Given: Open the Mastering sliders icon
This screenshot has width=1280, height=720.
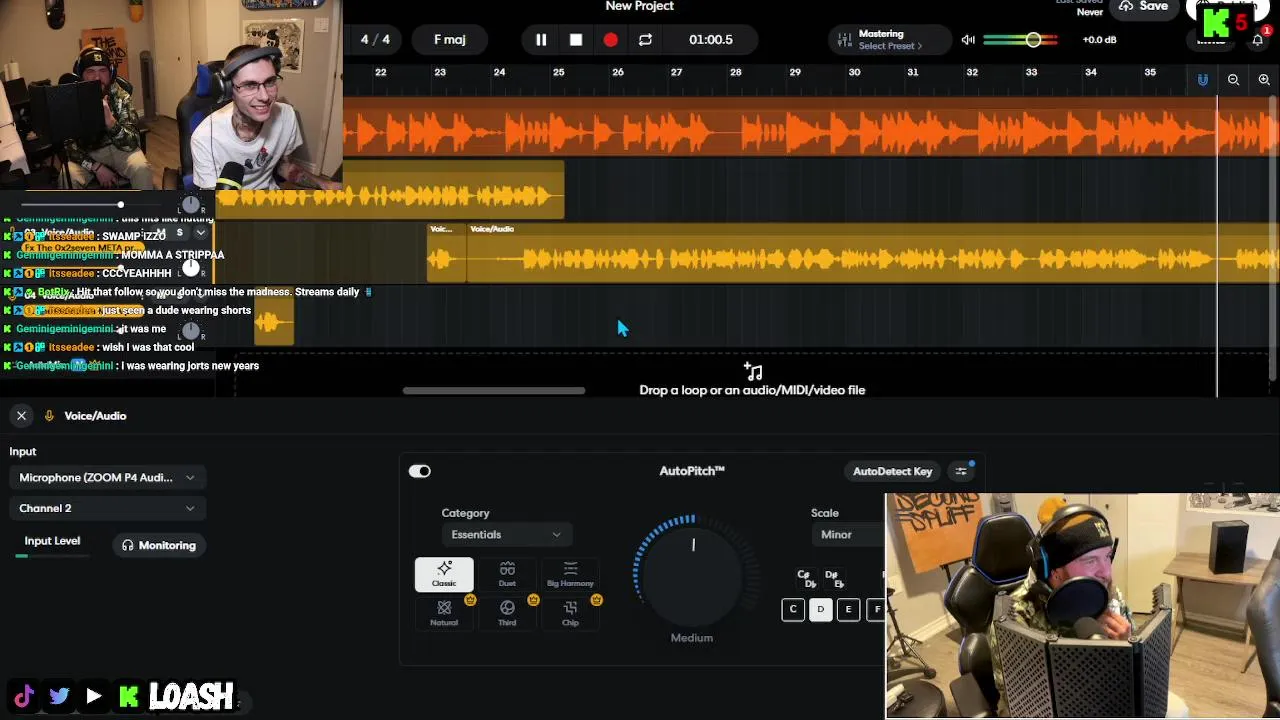Looking at the screenshot, I should pos(845,40).
